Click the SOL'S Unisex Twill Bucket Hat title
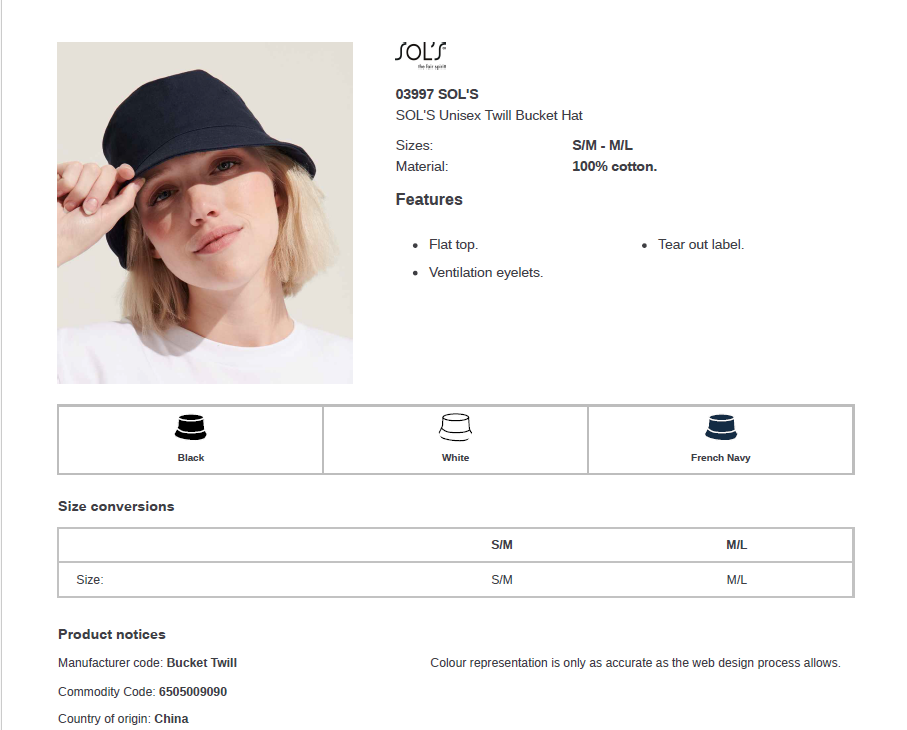This screenshot has width=907, height=730. tap(489, 115)
